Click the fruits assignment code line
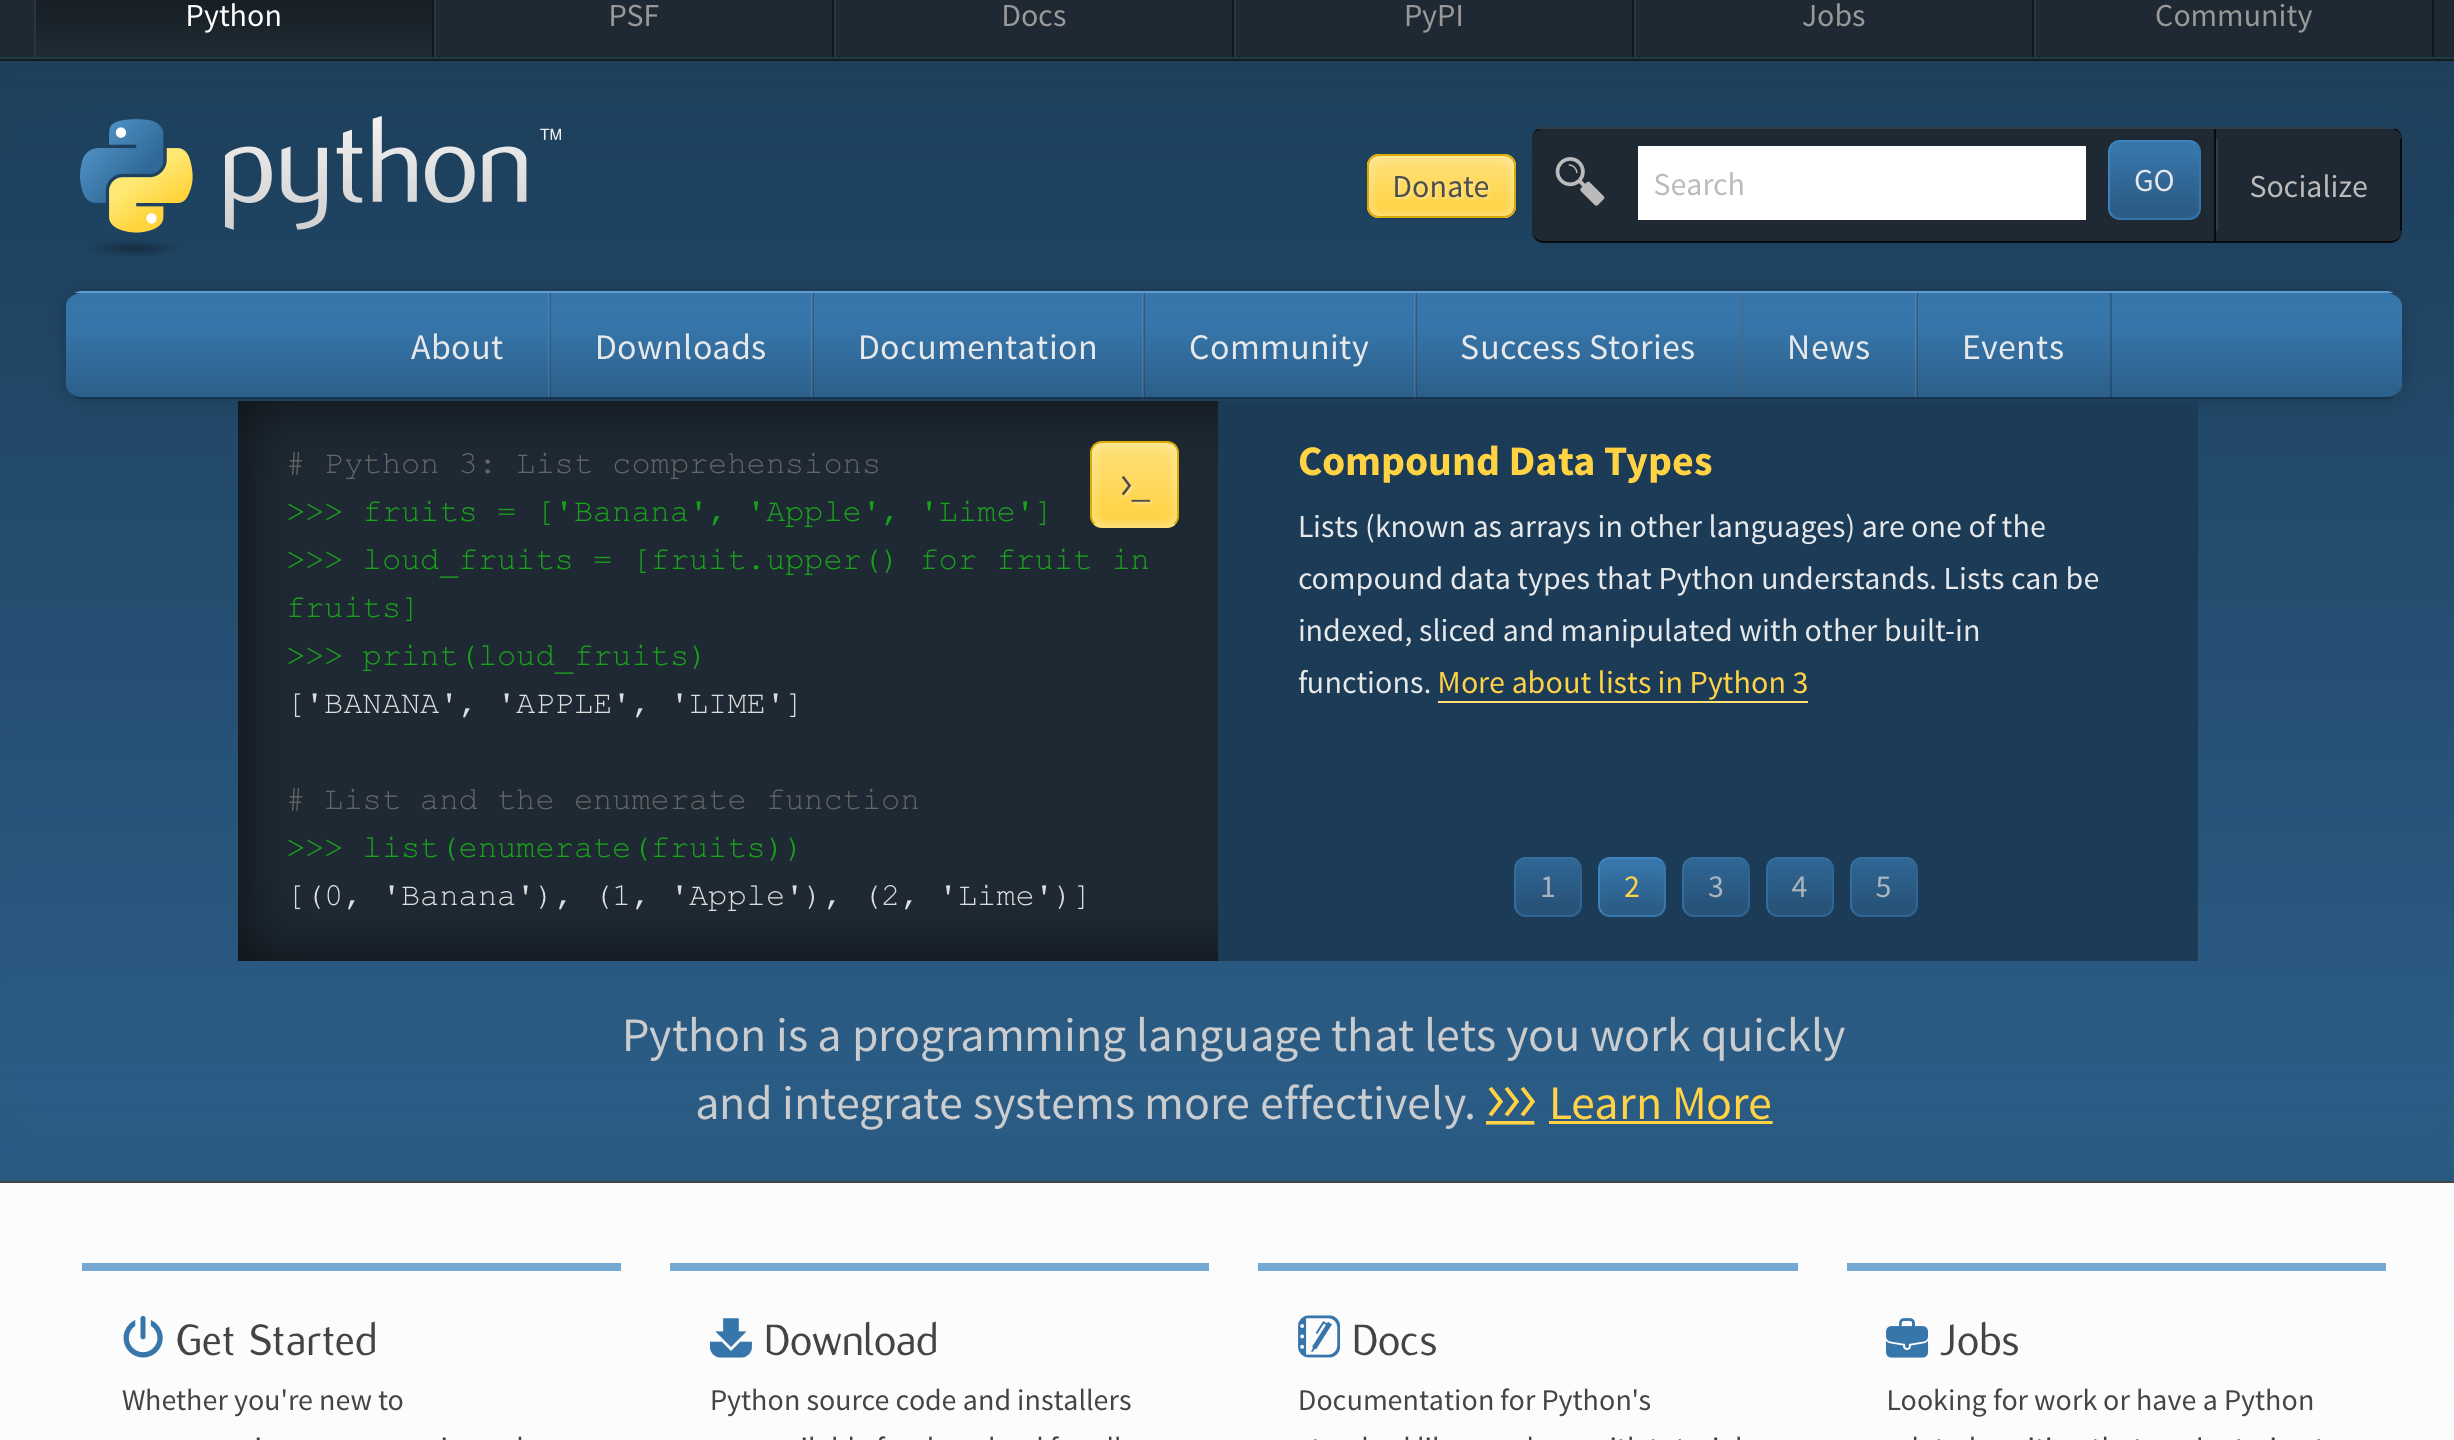The height and width of the screenshot is (1440, 2454). pos(669,512)
